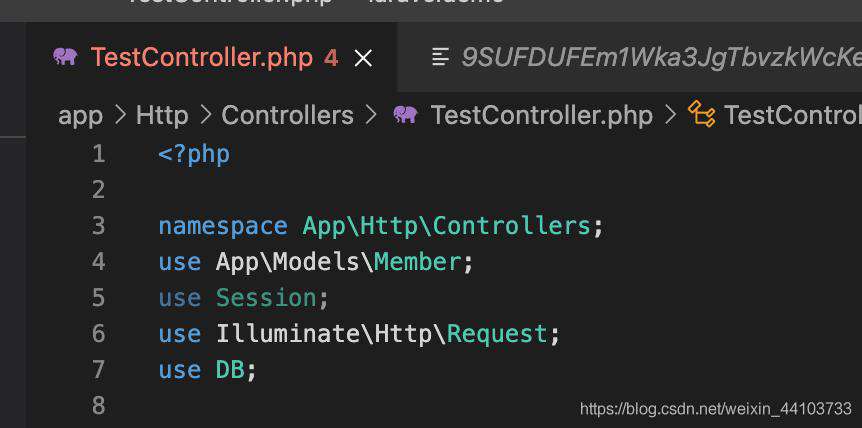Click the Session class name on line 5
This screenshot has width=862, height=428.
266,298
